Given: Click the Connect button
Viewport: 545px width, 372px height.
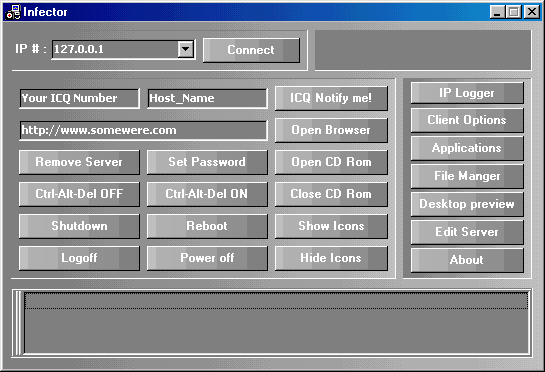Looking at the screenshot, I should click(251, 50).
